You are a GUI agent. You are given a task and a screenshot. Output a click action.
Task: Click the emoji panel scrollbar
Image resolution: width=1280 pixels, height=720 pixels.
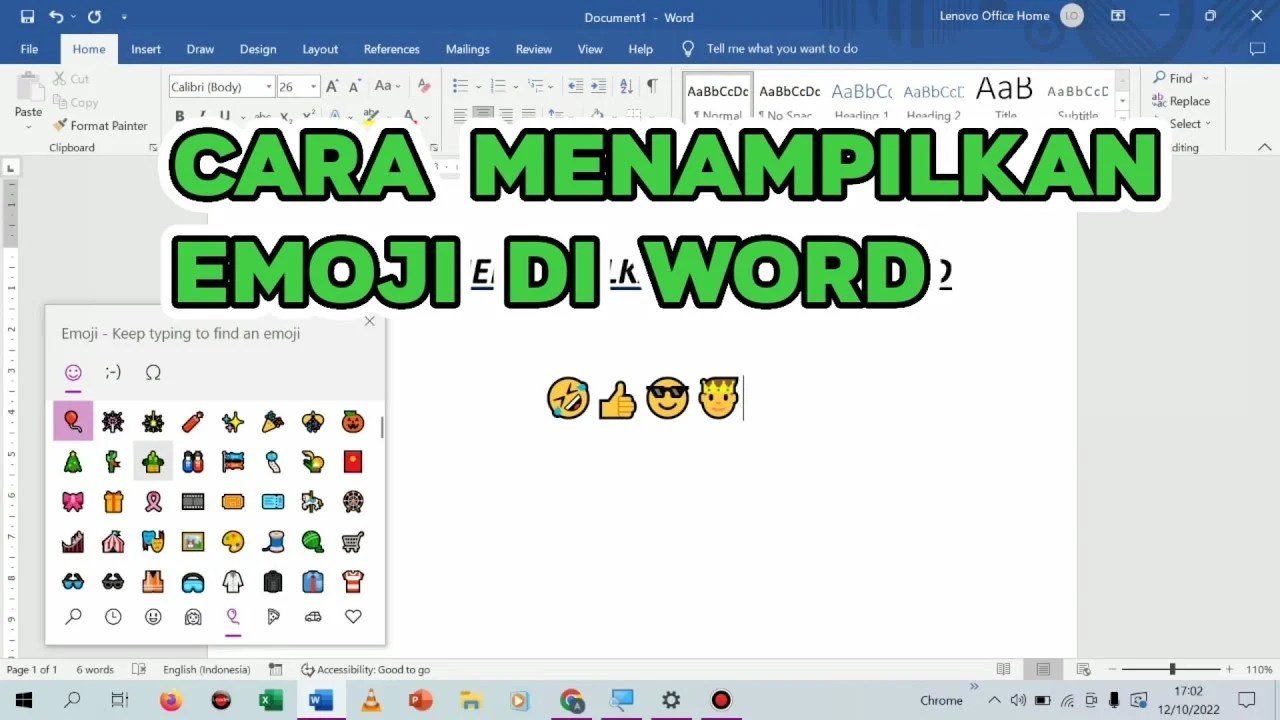pos(381,427)
